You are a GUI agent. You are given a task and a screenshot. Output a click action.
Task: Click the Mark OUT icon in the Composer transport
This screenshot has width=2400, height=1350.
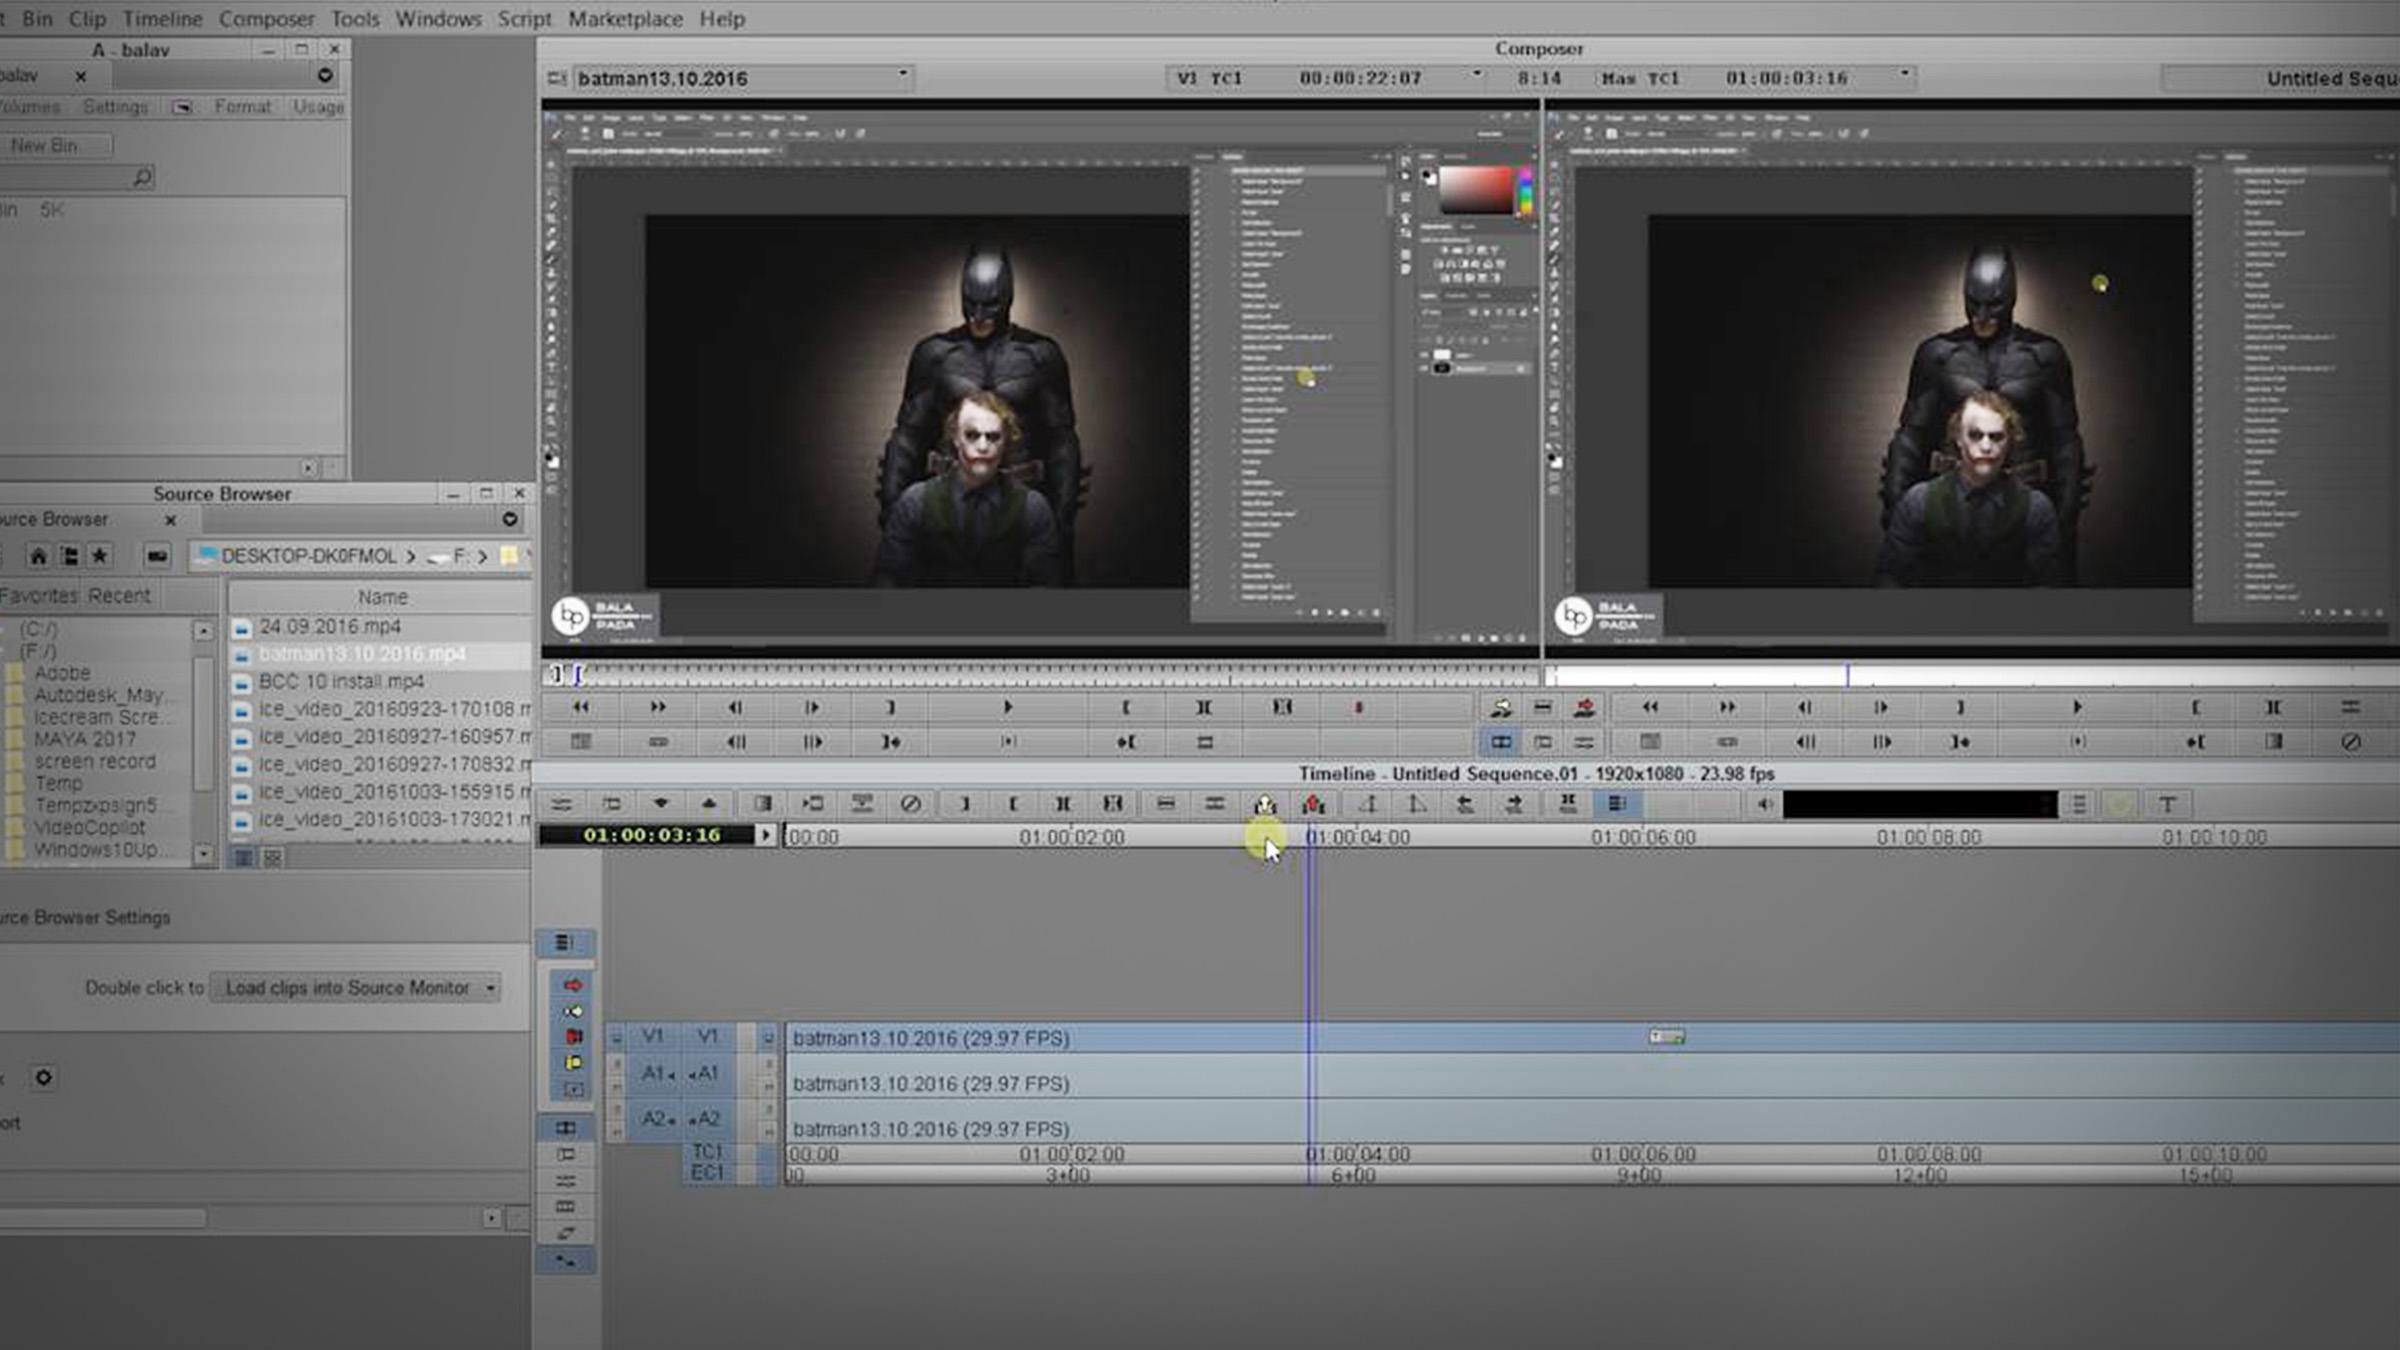pos(890,707)
